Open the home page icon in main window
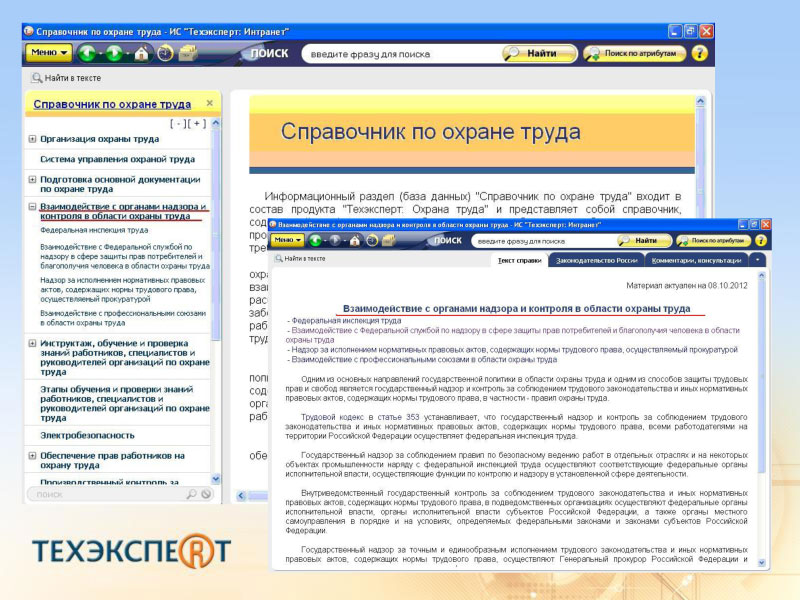Screen dimensions: 800x600 [x=141, y=53]
